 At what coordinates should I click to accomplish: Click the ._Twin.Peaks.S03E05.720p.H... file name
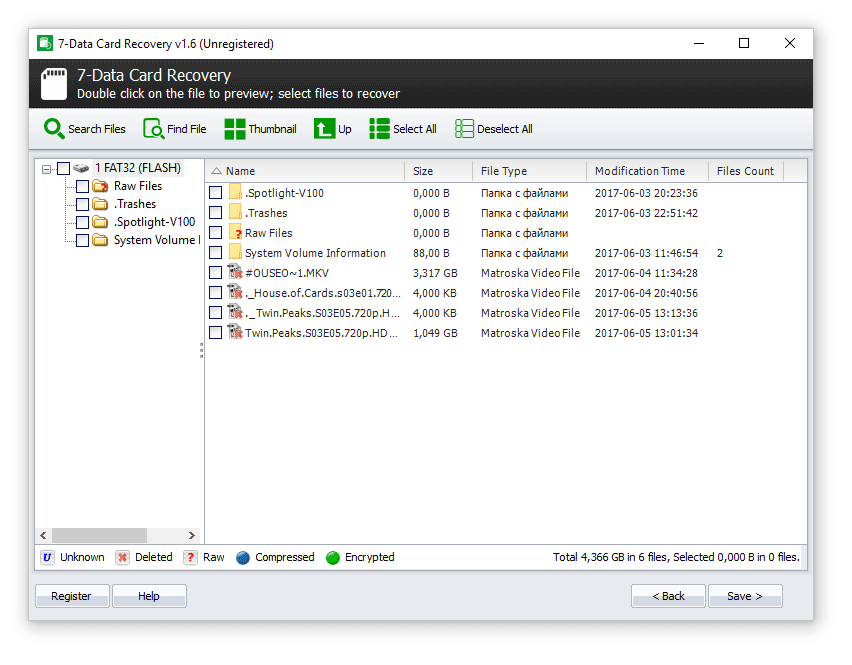322,313
